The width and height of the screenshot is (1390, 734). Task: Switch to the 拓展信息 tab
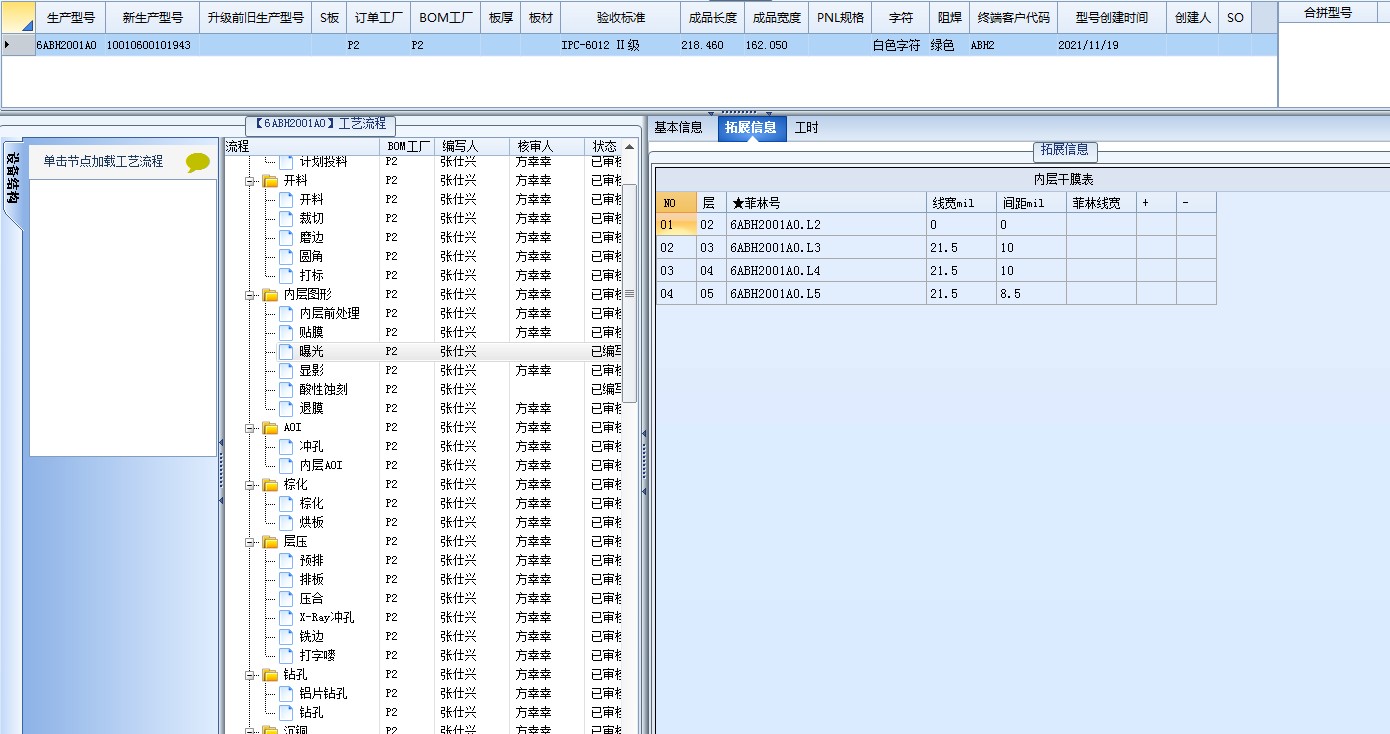[751, 128]
